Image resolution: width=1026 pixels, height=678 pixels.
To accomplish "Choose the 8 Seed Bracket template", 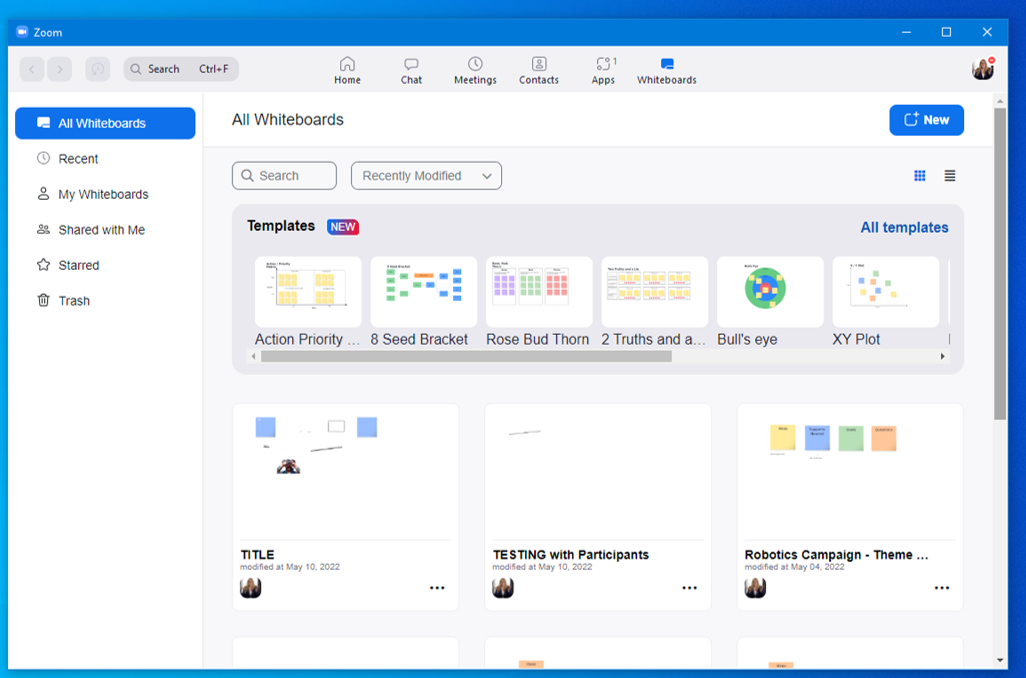I will tap(423, 292).
